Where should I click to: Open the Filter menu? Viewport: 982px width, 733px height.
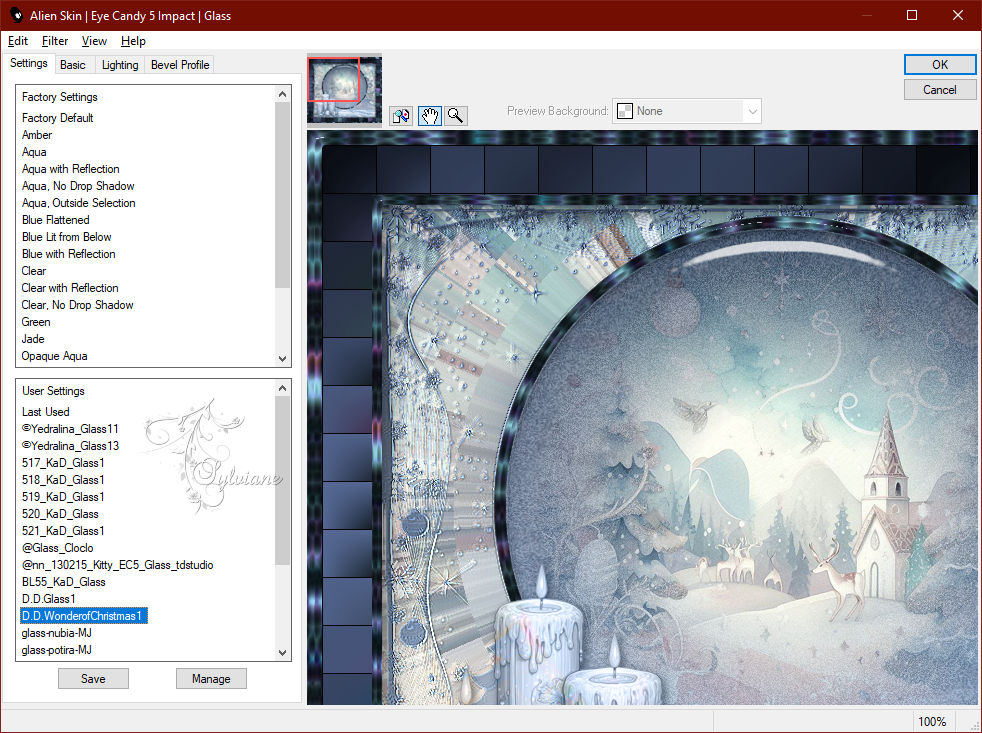55,41
